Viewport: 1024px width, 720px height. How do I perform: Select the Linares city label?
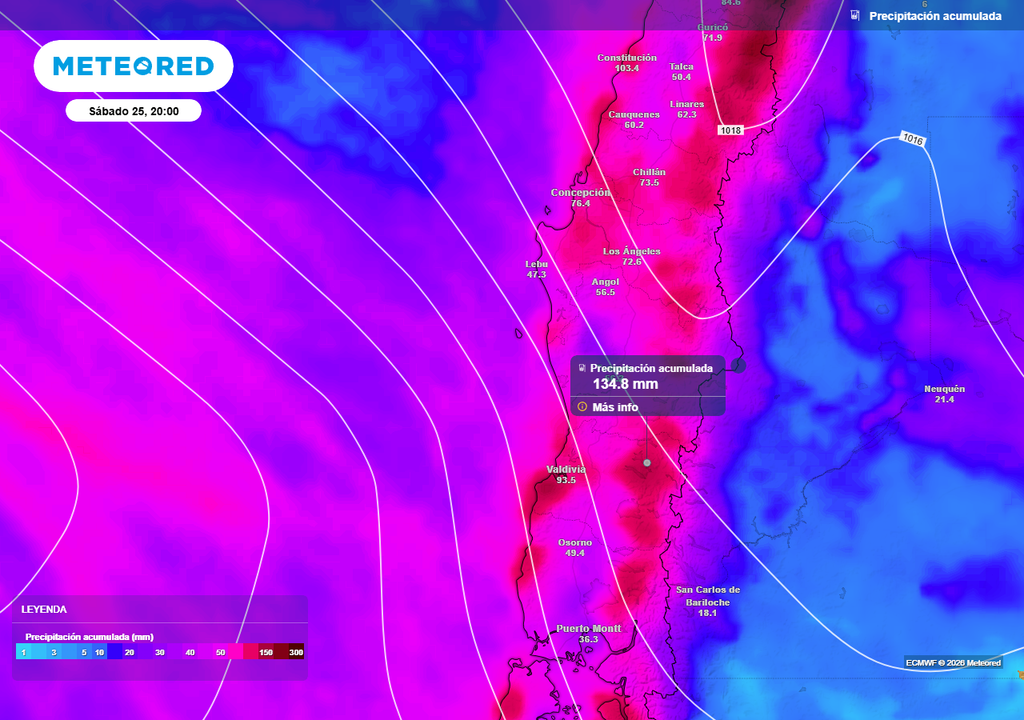click(x=687, y=109)
